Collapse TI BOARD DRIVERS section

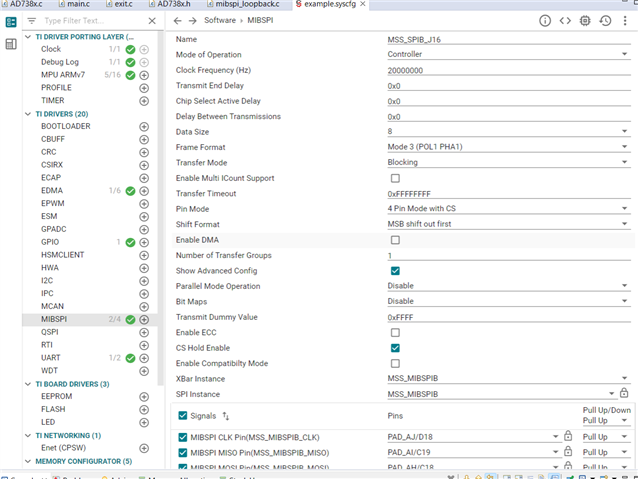coord(28,384)
